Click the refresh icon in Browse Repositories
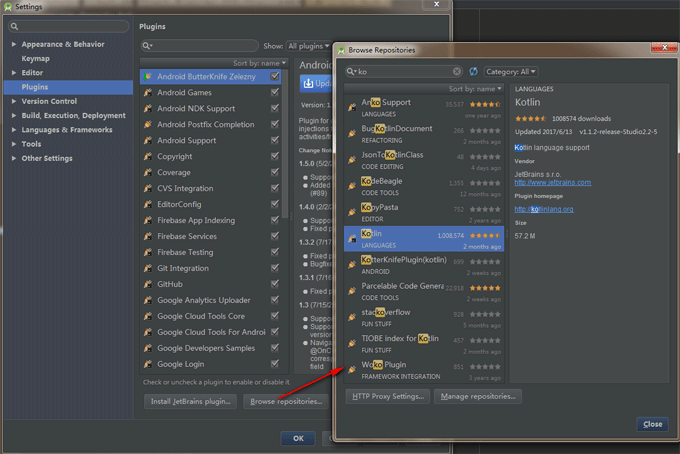 pos(473,72)
